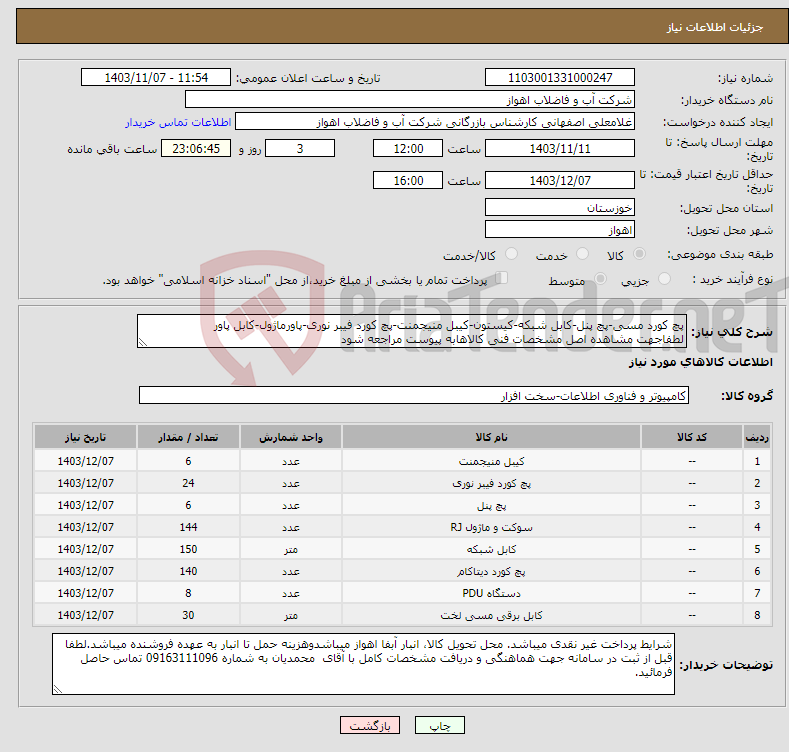Image resolution: width=789 pixels, height=752 pixels.
Task: Click the city field اهواز
Action: point(560,230)
